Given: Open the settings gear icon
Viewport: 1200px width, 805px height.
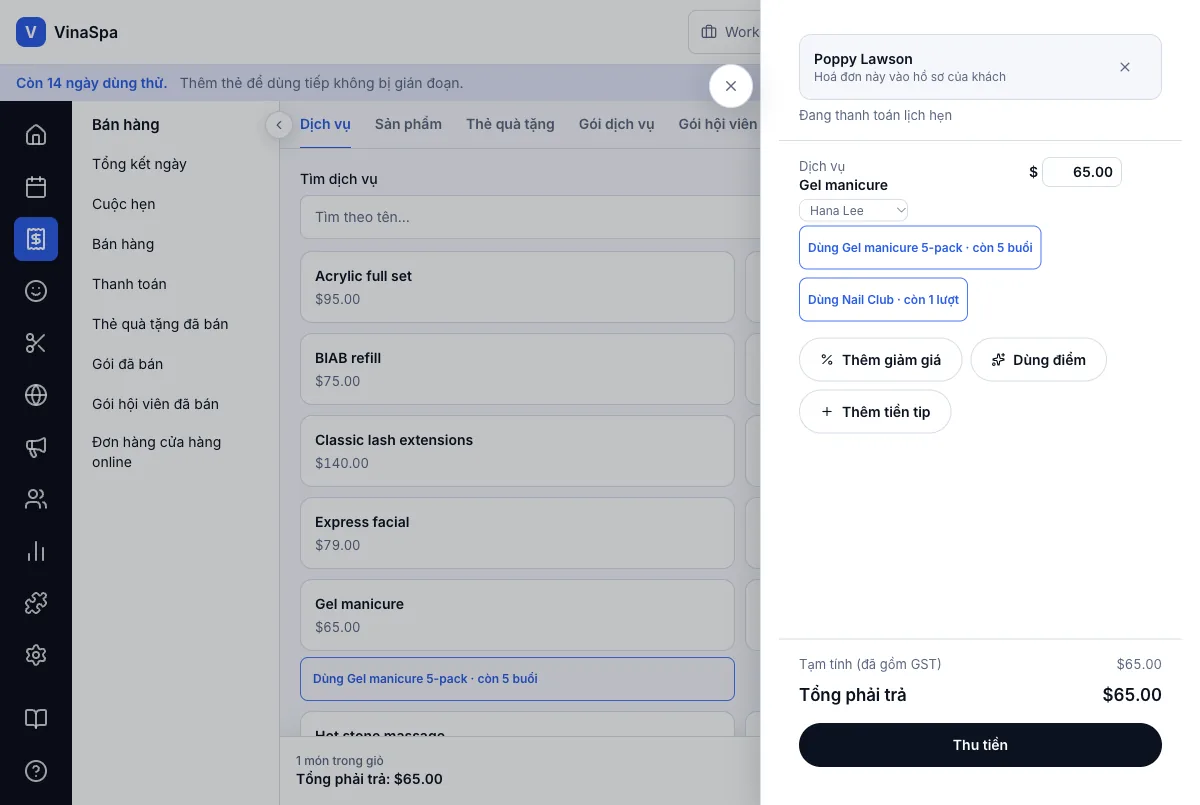Looking at the screenshot, I should pos(36,655).
